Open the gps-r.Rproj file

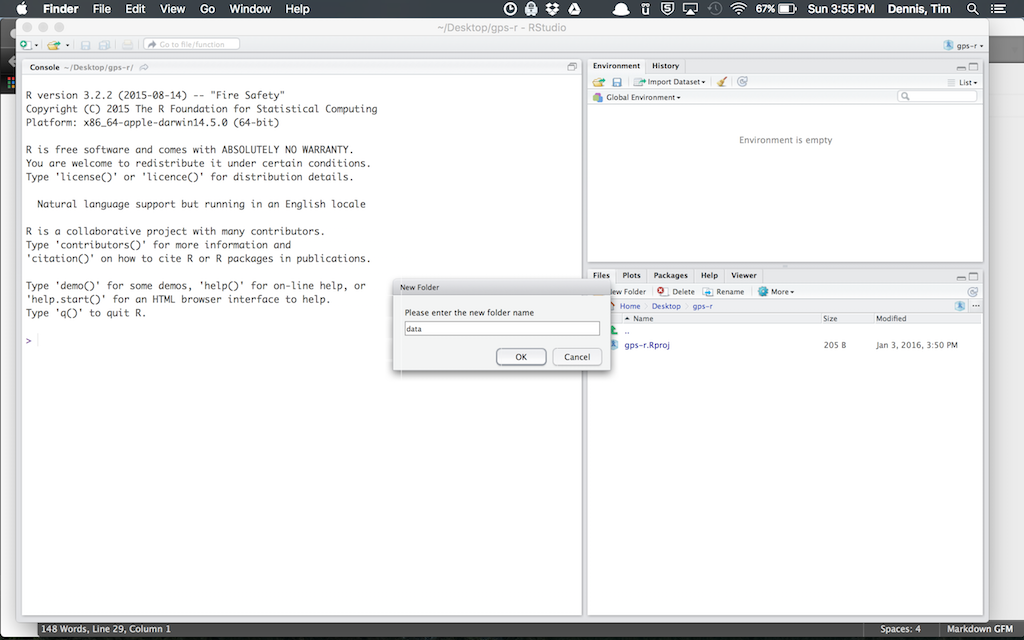(x=647, y=345)
